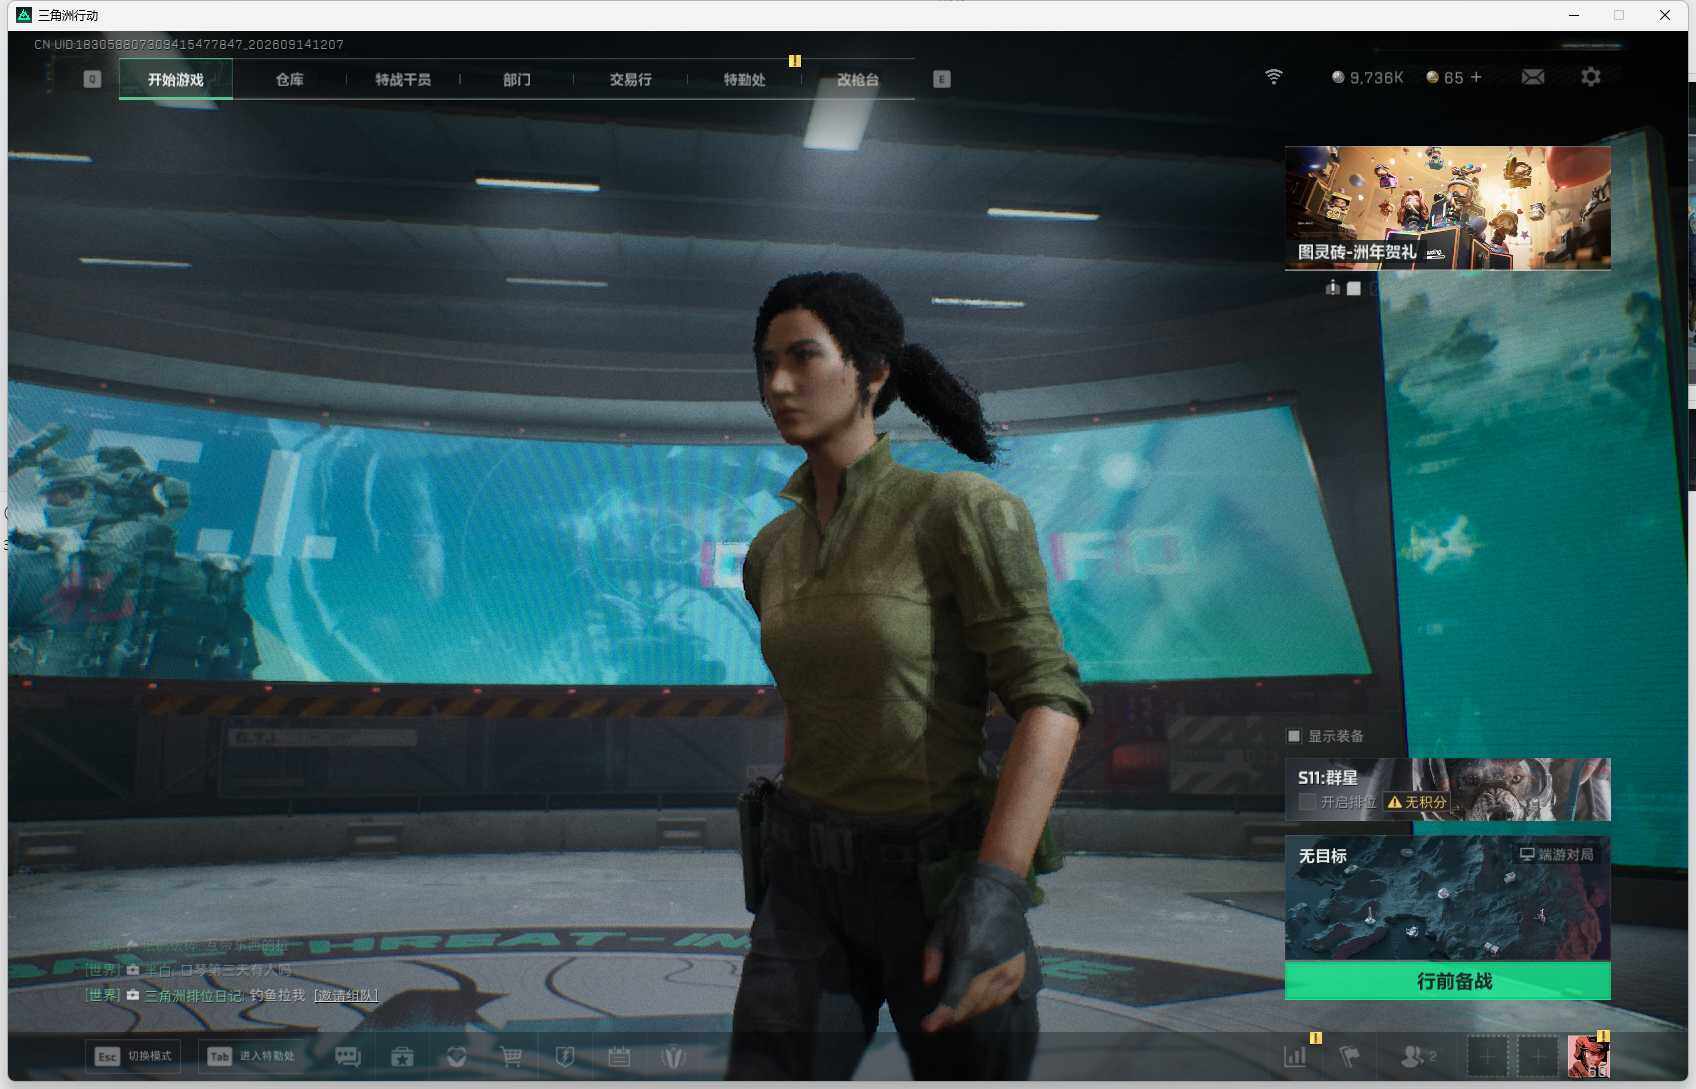Click the 端游对局 monitor label

pos(1557,855)
